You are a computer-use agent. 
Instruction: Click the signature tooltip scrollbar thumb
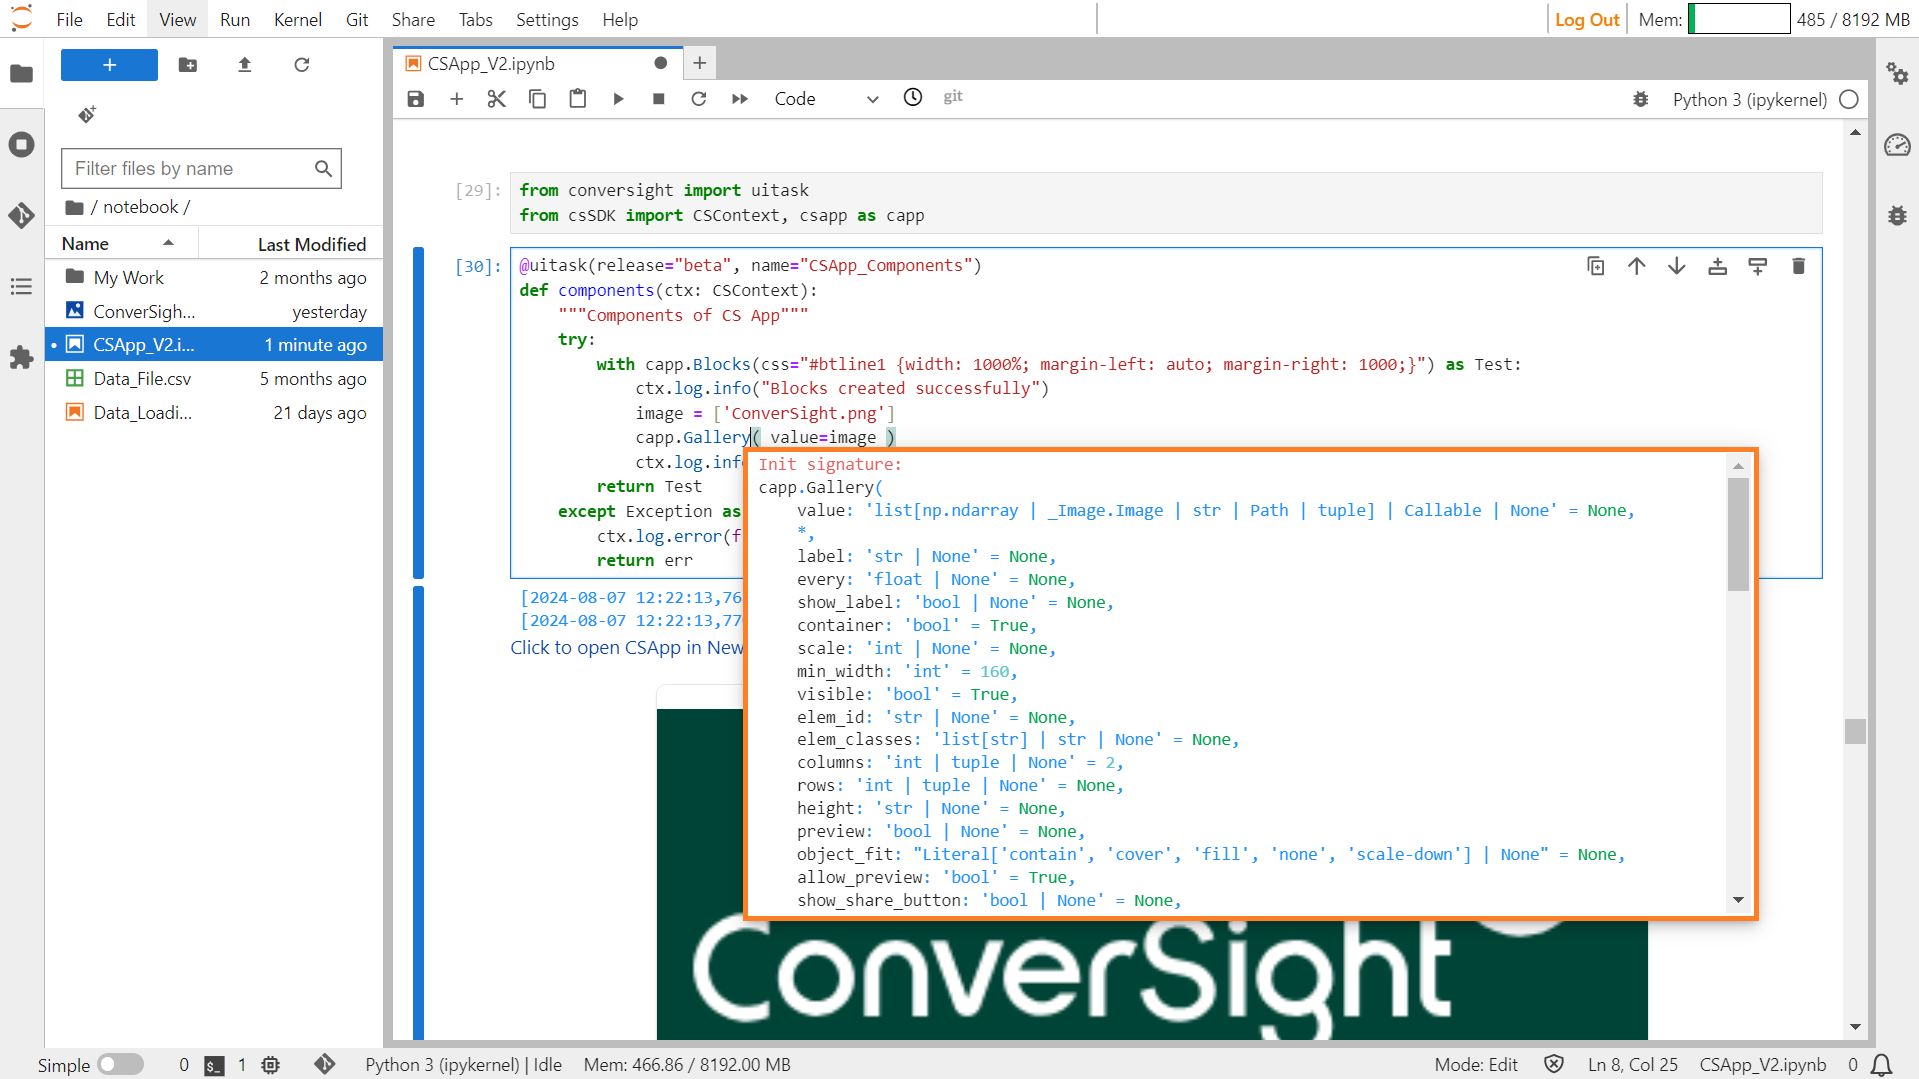tap(1738, 534)
